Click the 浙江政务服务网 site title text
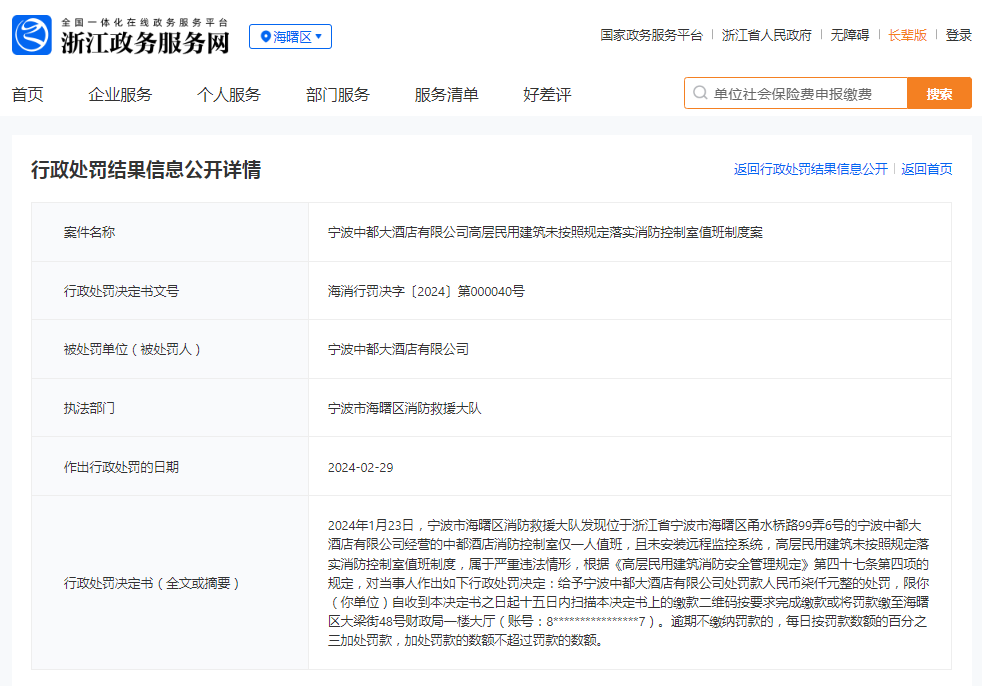This screenshot has height=686, width=982. tap(145, 43)
